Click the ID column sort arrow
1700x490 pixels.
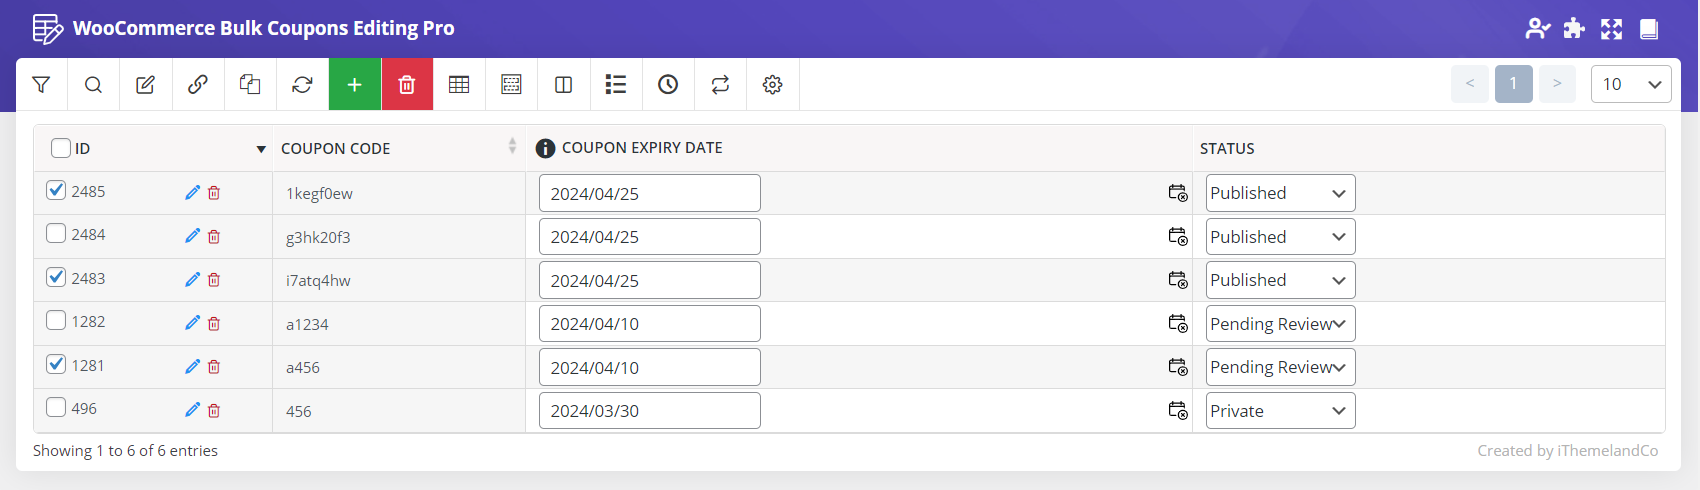261,149
